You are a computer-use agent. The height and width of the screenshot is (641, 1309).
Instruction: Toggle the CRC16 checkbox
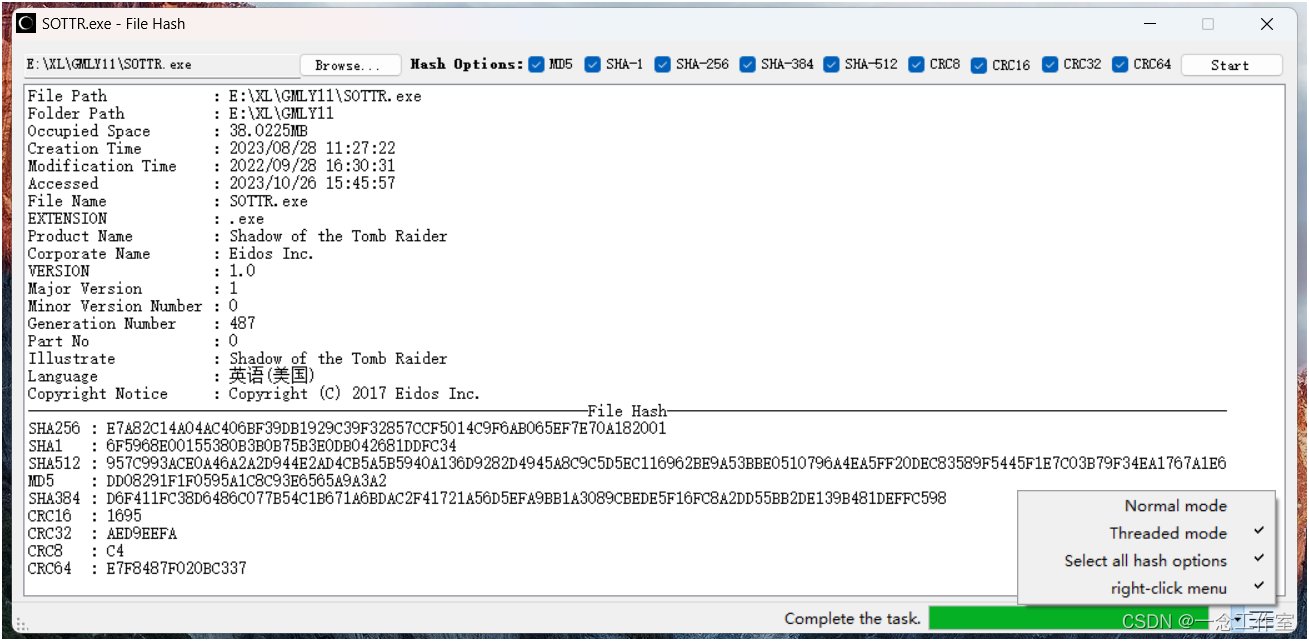(x=979, y=64)
